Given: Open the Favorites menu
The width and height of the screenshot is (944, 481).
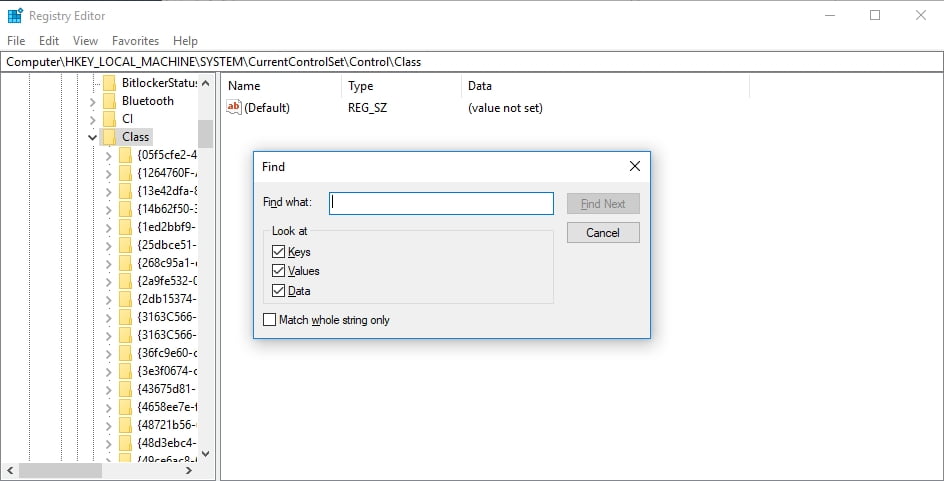Looking at the screenshot, I should 135,41.
